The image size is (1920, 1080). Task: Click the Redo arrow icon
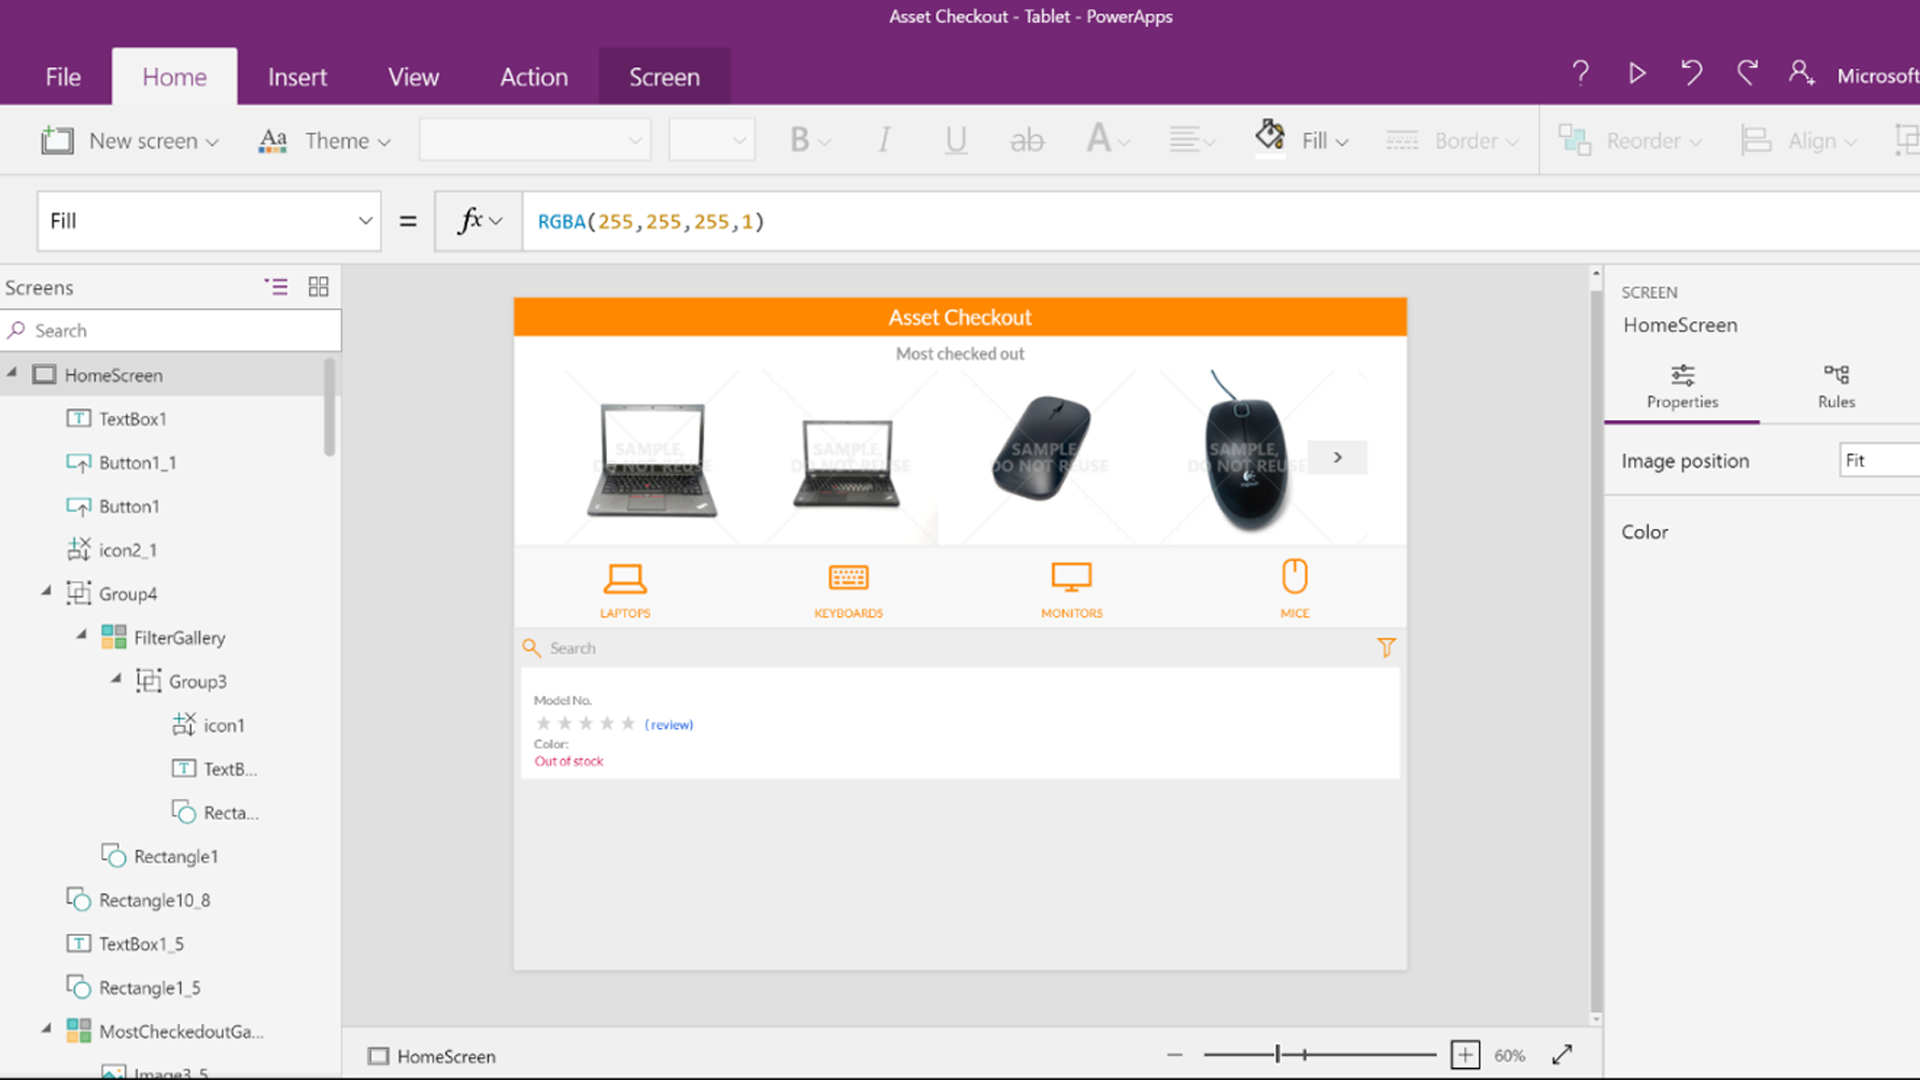tap(1746, 74)
